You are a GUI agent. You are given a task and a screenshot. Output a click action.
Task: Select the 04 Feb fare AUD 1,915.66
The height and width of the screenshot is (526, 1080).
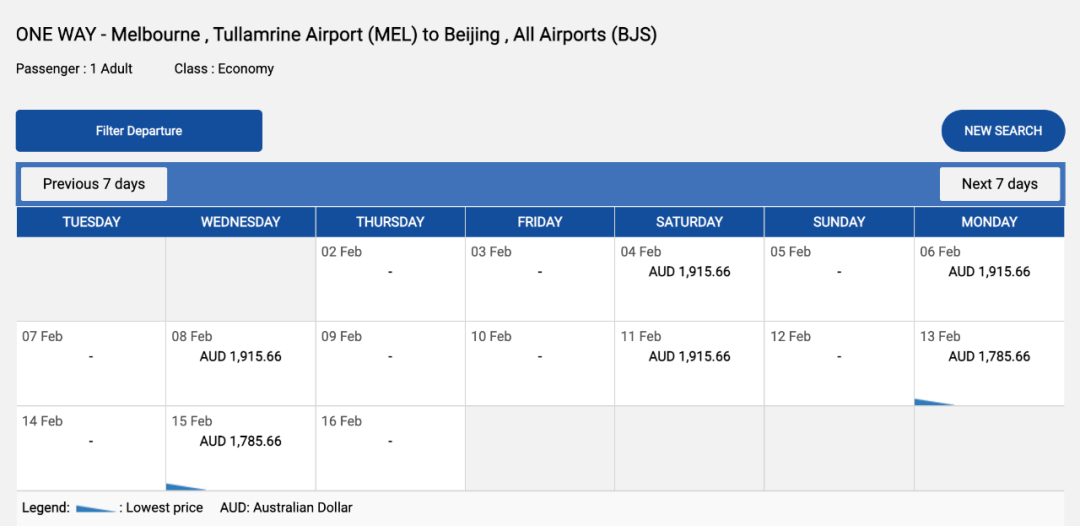(x=689, y=272)
